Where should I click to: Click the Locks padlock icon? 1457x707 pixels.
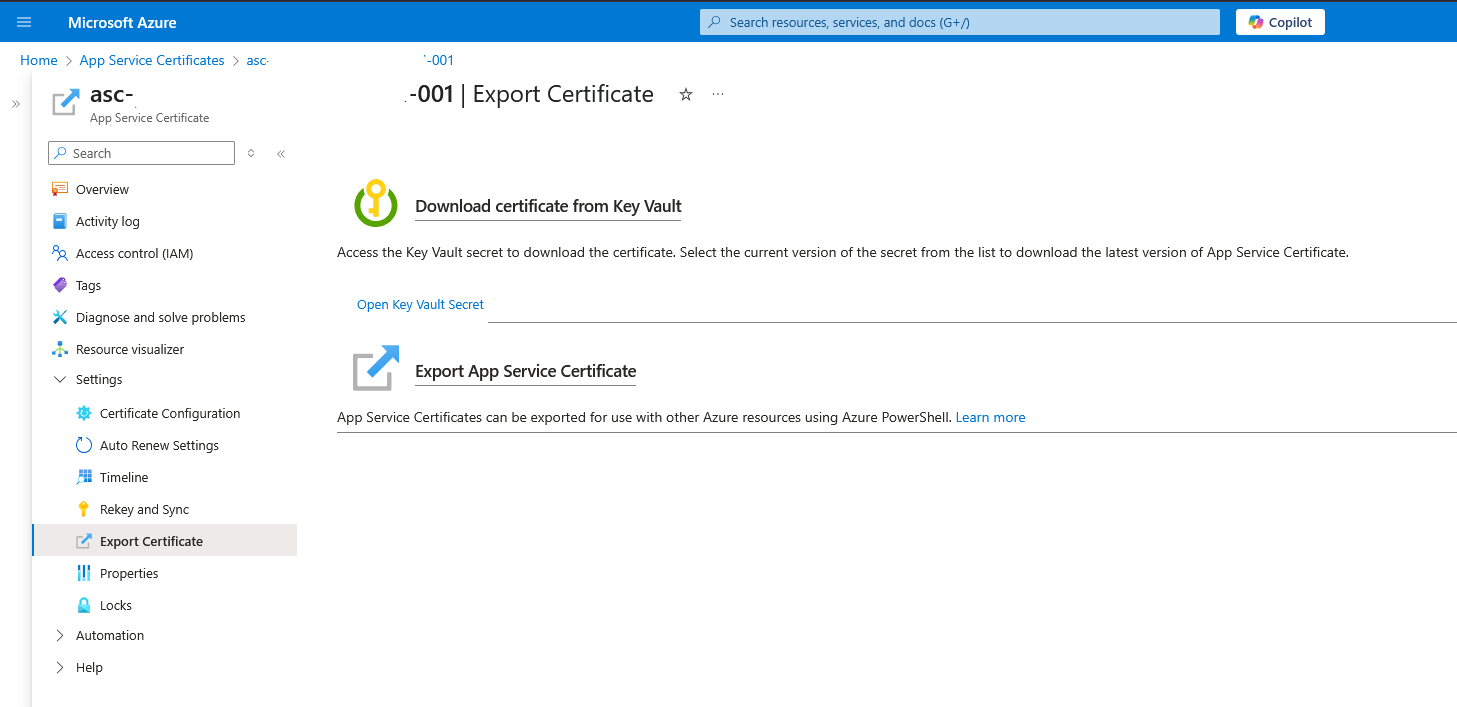point(84,605)
